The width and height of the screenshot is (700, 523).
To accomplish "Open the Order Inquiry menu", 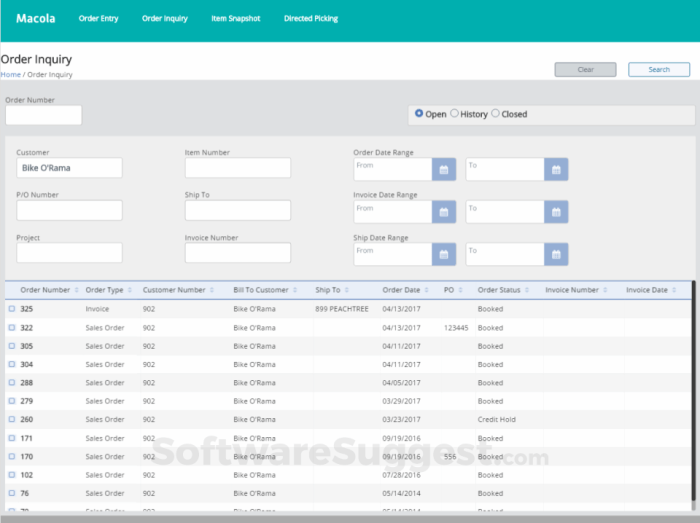I will 165,18.
